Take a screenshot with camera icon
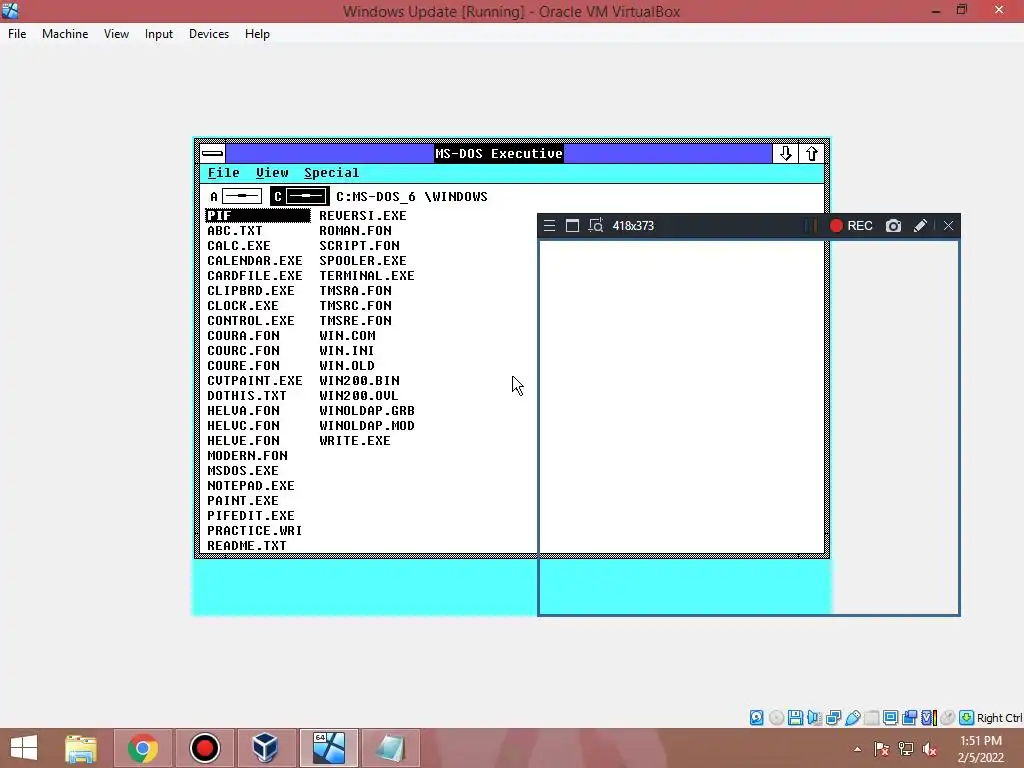Viewport: 1024px width, 768px height. pyautogui.click(x=893, y=226)
